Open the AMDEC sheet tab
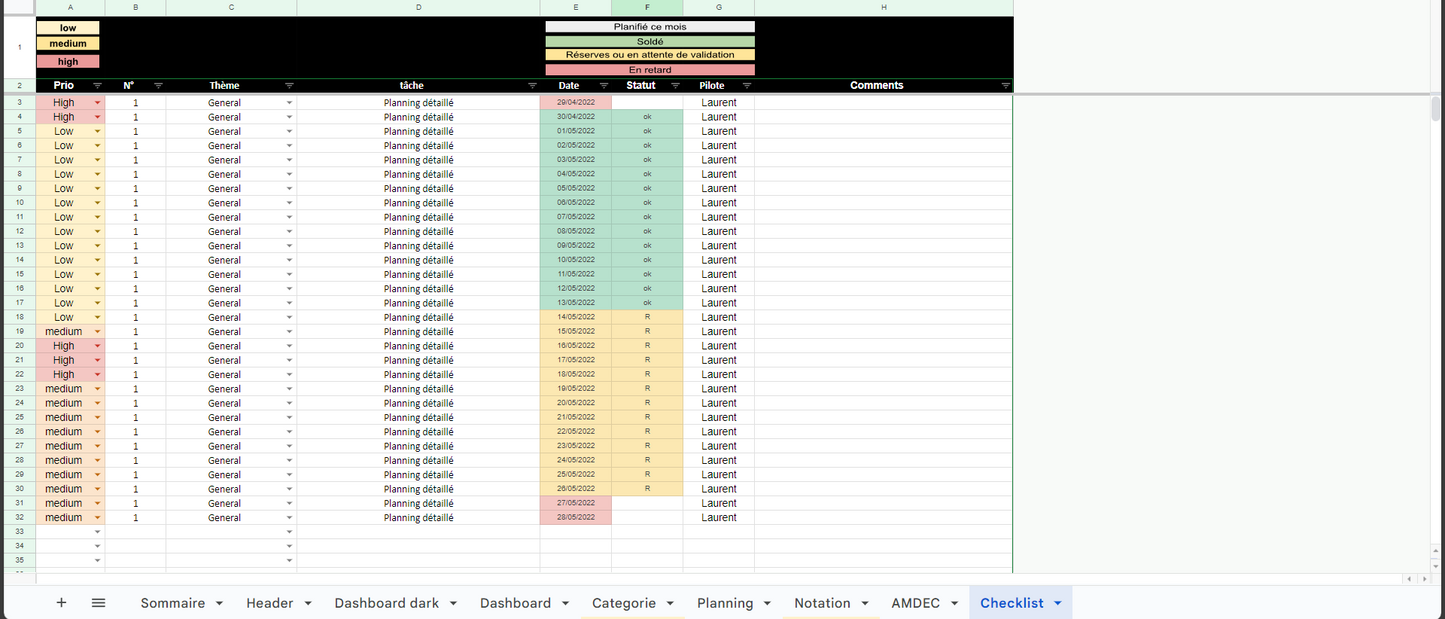Screen dimensions: 1445x619 915,603
